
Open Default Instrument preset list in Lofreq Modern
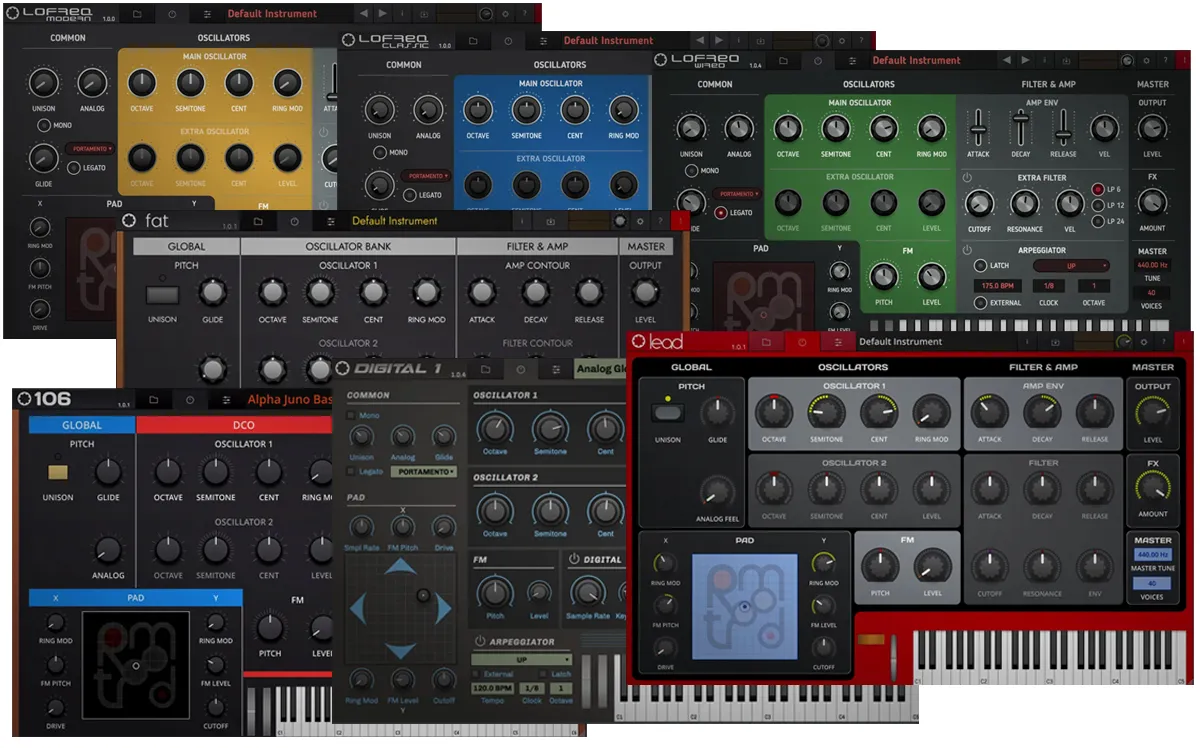[272, 14]
